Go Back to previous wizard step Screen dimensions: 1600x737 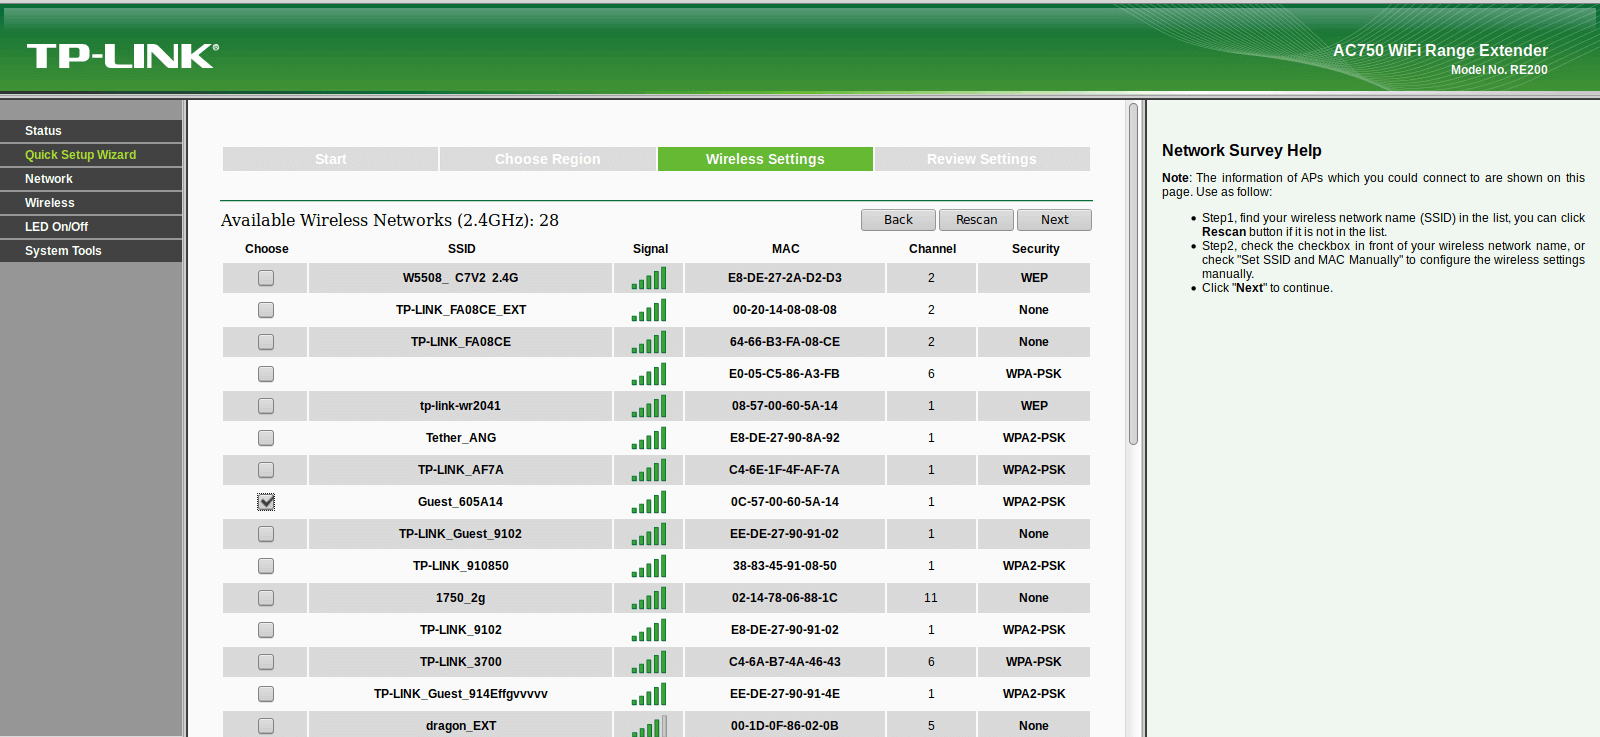click(x=898, y=220)
